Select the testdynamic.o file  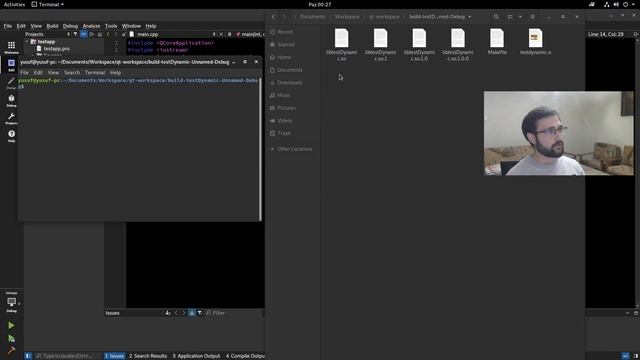tap(536, 42)
